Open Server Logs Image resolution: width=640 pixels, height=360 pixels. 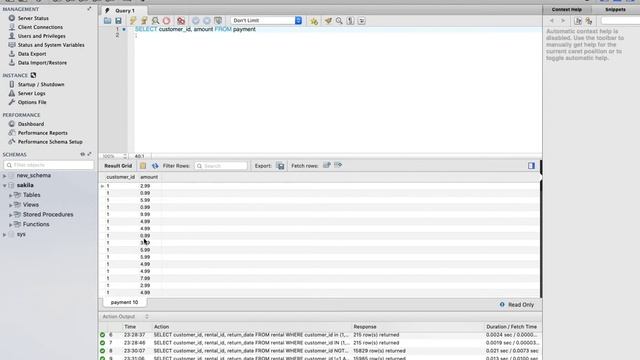coord(31,93)
